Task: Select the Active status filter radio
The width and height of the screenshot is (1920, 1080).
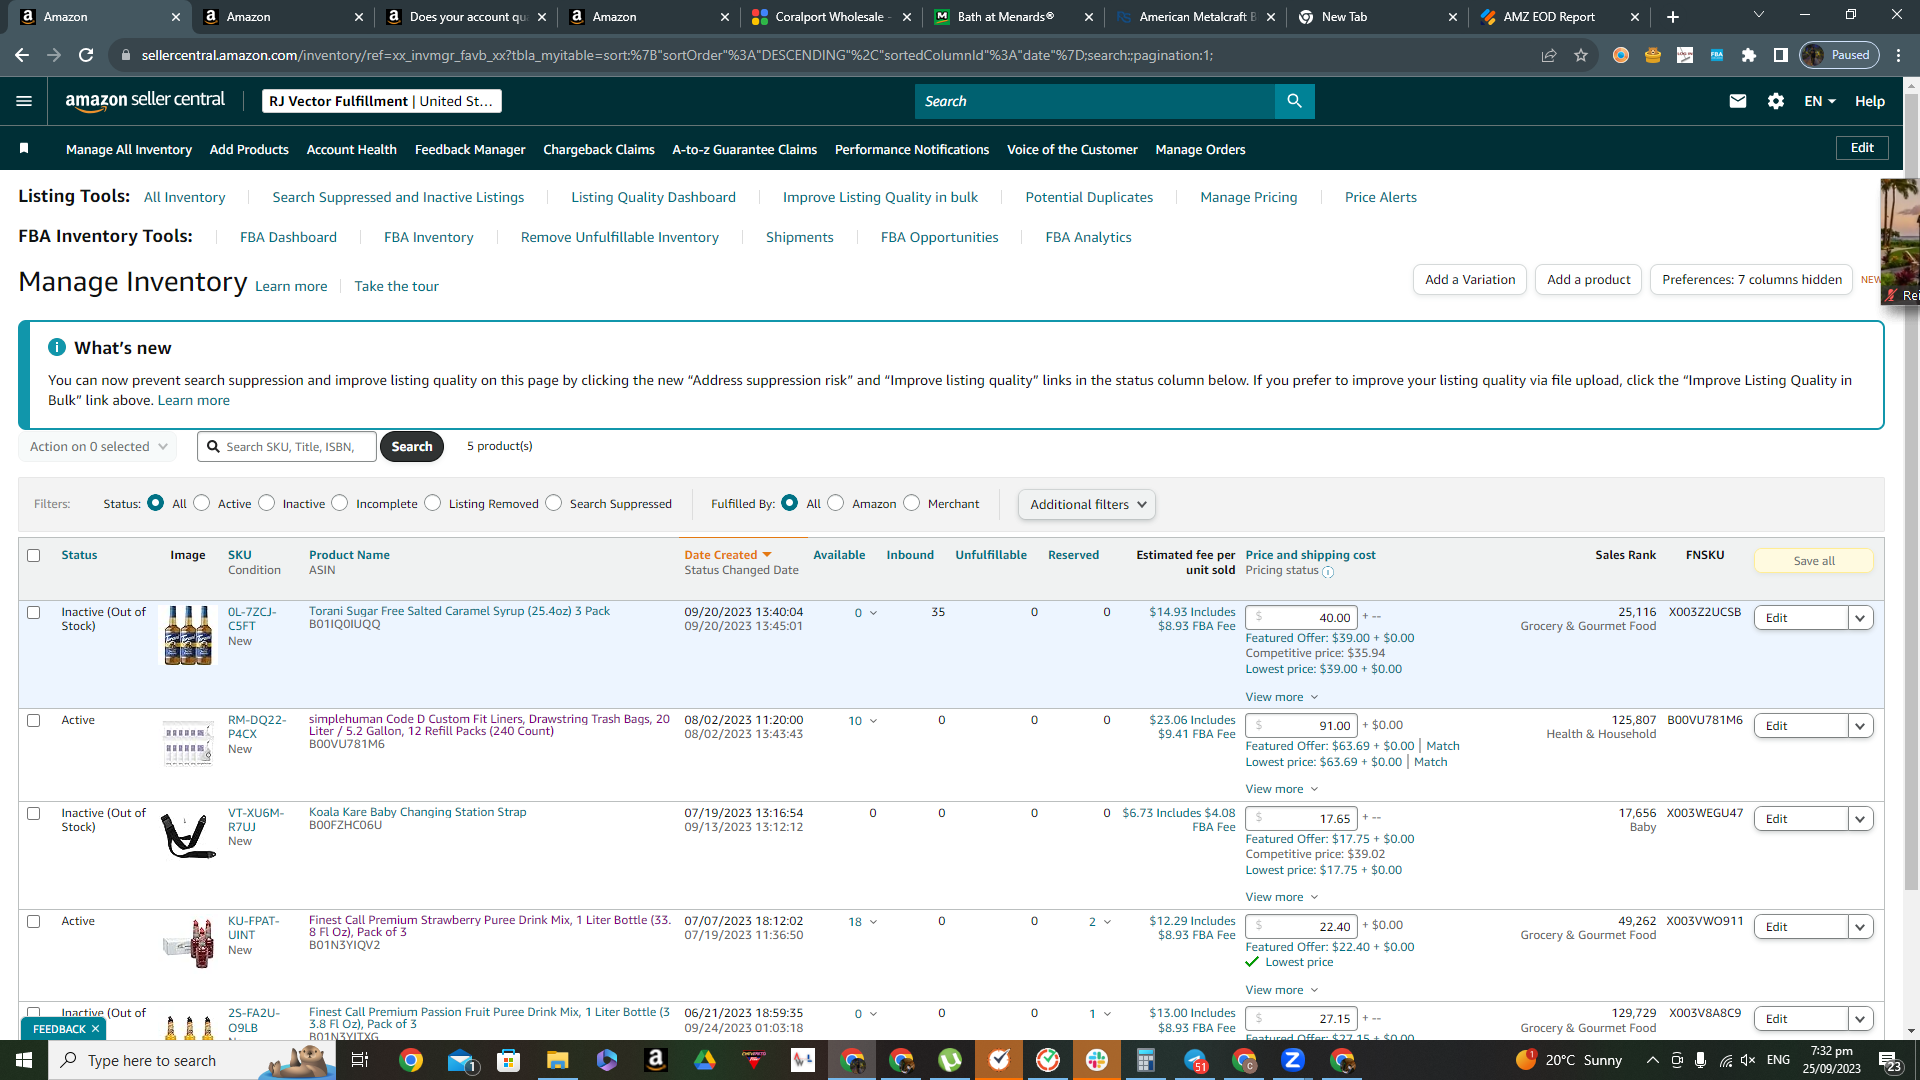Action: 202,503
